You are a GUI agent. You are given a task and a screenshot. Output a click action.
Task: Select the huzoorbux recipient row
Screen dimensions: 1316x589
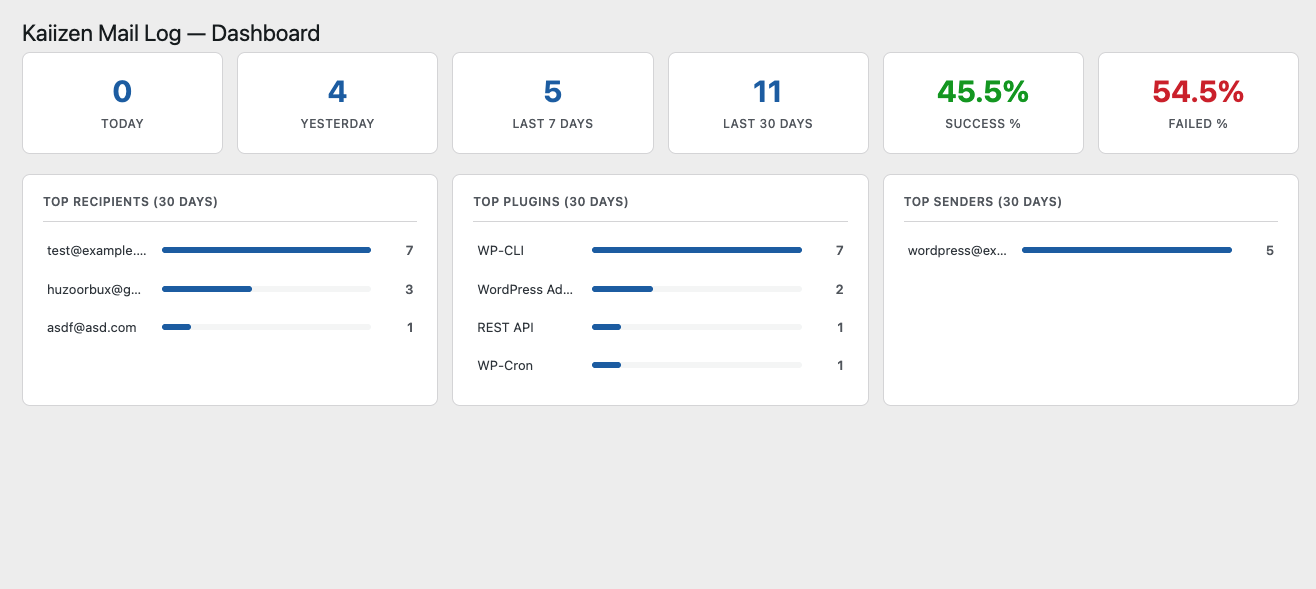(x=230, y=289)
